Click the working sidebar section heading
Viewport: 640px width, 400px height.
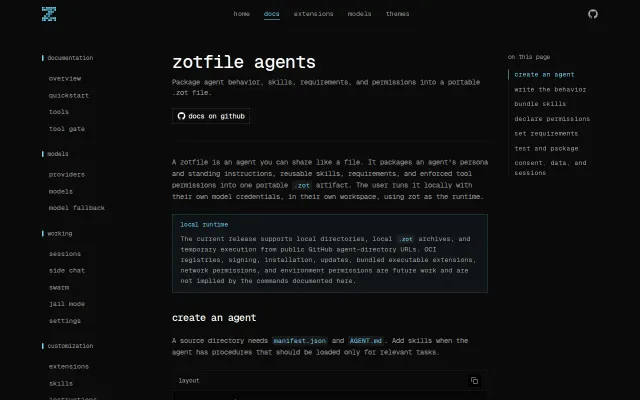pyautogui.click(x=60, y=233)
